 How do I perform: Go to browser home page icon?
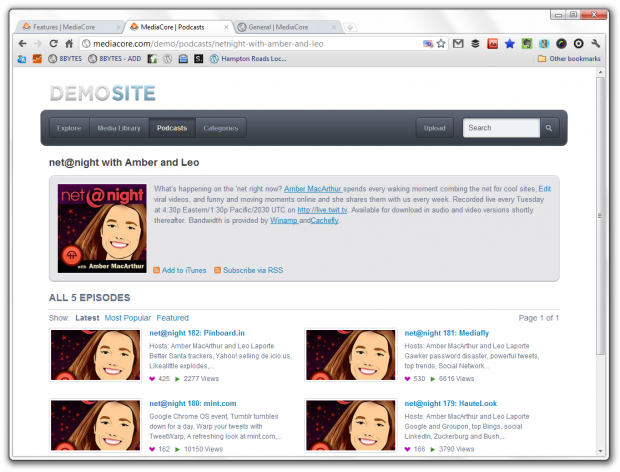pyautogui.click(x=69, y=43)
